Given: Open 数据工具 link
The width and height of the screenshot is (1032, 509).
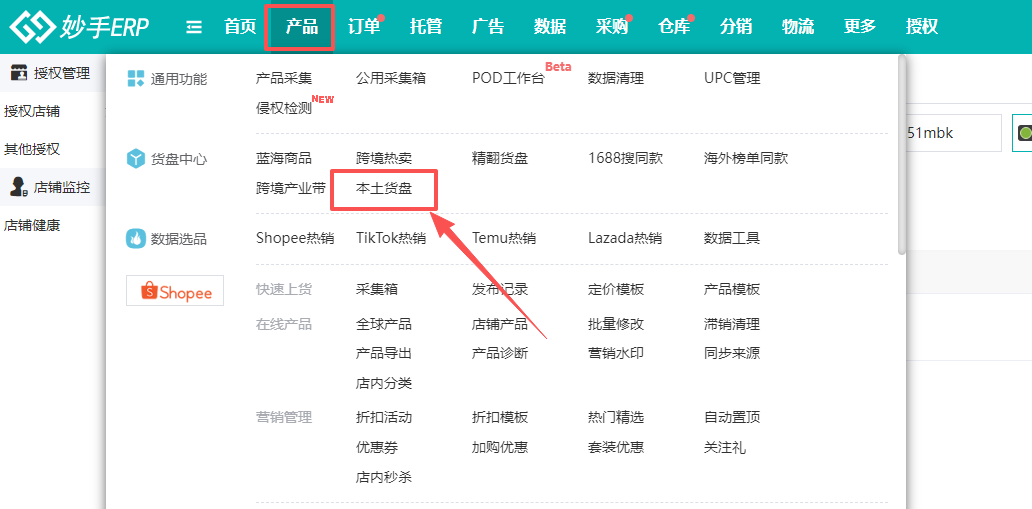Looking at the screenshot, I should click(732, 238).
